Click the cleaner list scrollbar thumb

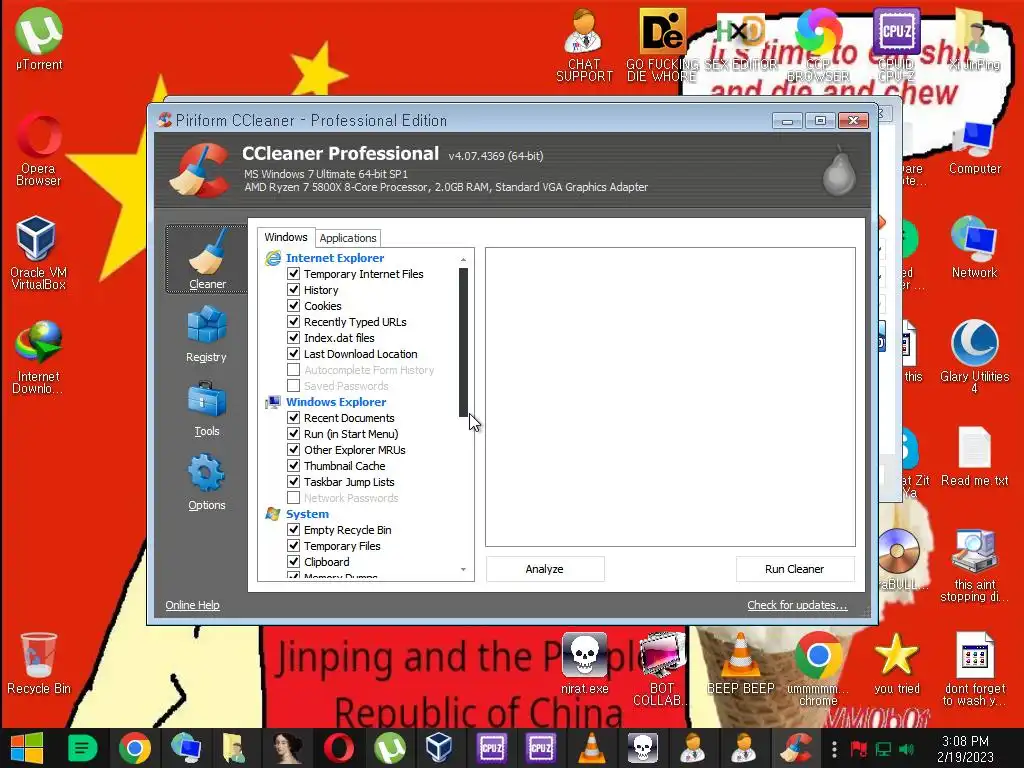click(x=464, y=342)
